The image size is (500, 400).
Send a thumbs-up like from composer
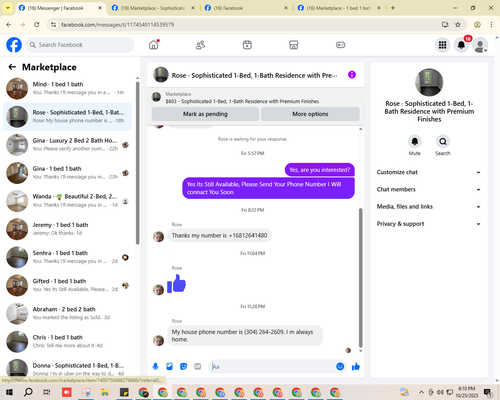356,367
